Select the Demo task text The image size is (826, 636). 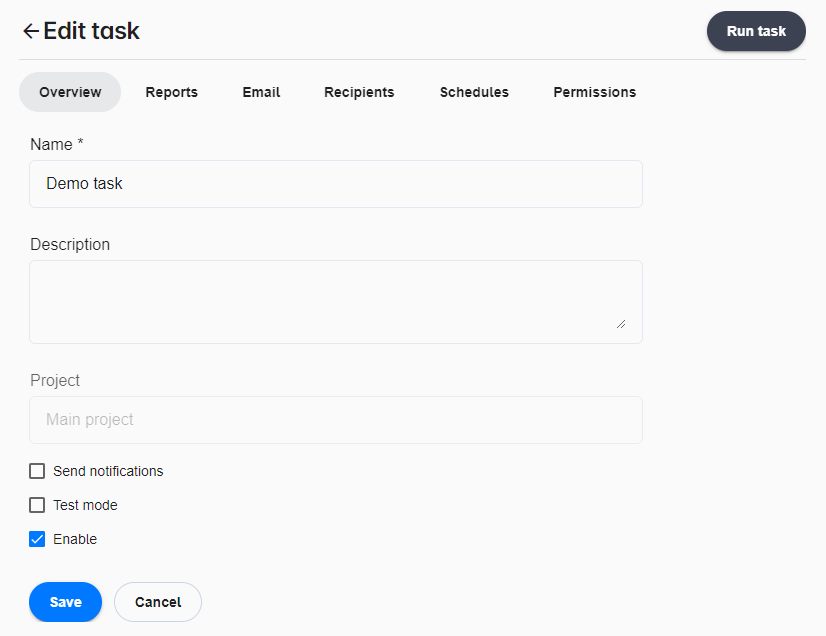click(84, 184)
